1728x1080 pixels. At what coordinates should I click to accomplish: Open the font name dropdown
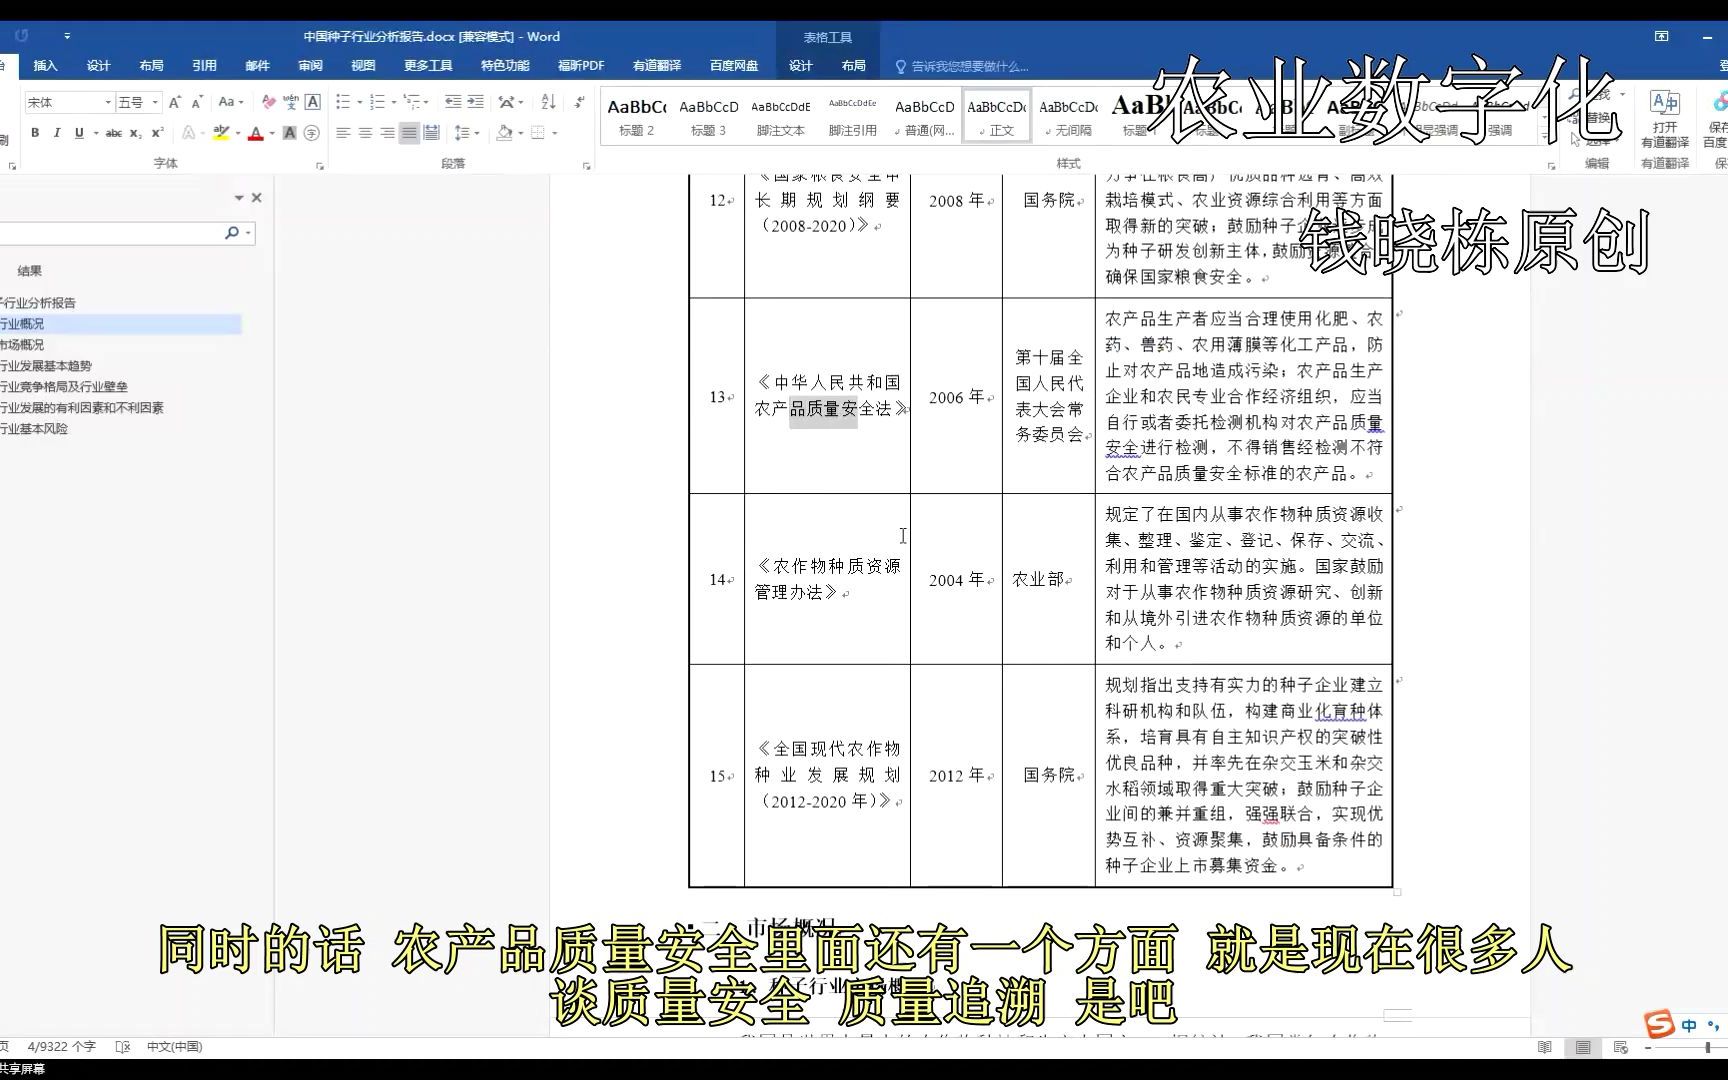(x=108, y=102)
